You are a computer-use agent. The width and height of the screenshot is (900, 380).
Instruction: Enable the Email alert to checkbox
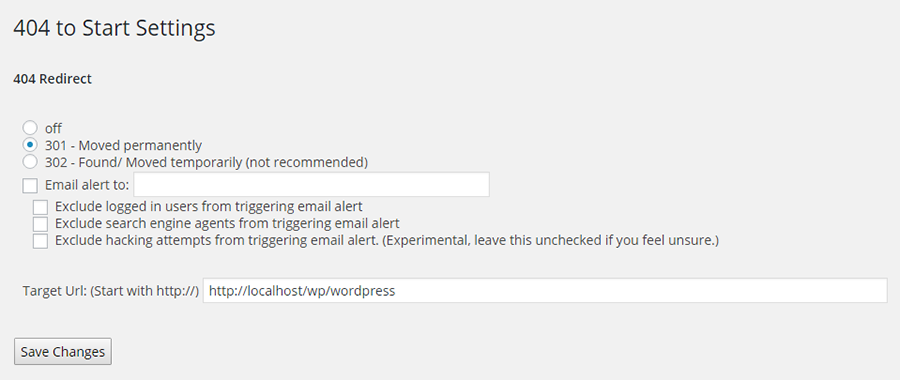[30, 185]
